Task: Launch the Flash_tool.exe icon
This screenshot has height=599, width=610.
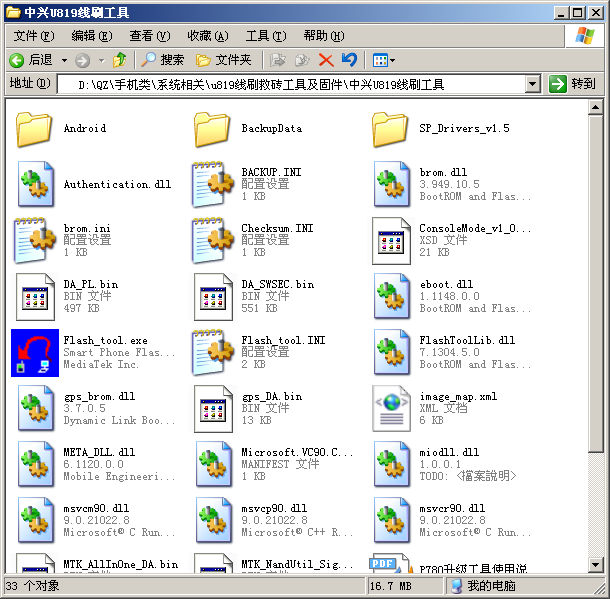Action: point(35,353)
